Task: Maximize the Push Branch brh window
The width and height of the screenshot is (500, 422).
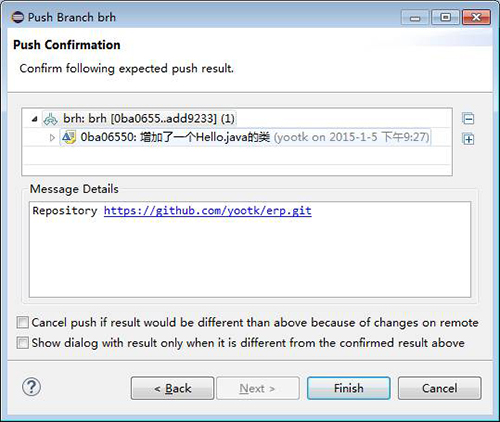Action: (x=446, y=17)
